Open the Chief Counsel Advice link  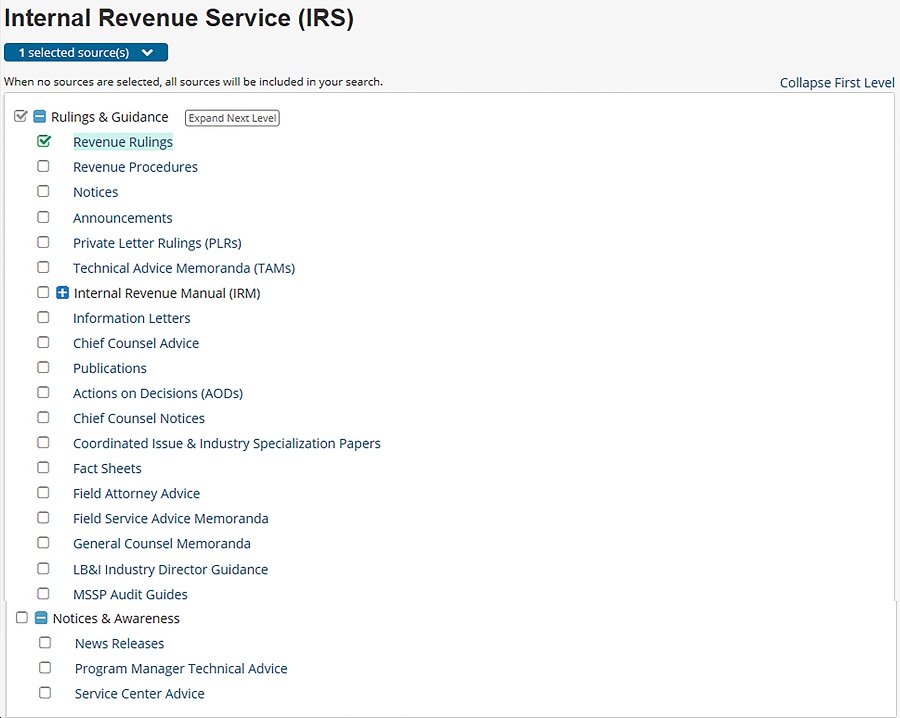(136, 343)
